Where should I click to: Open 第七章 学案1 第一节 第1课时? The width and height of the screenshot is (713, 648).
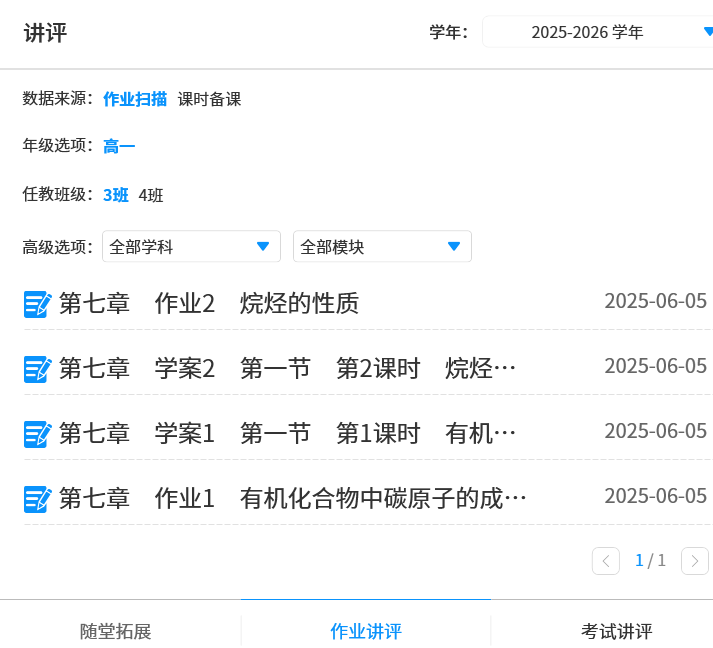pyautogui.click(x=287, y=433)
